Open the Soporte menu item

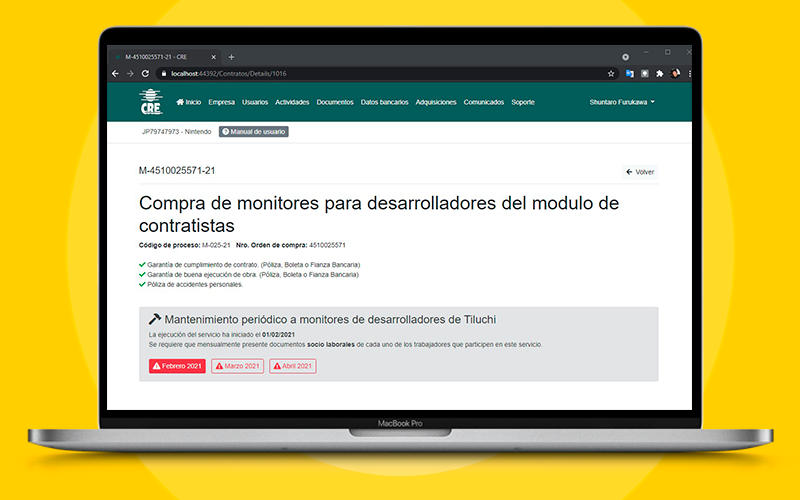tap(523, 102)
